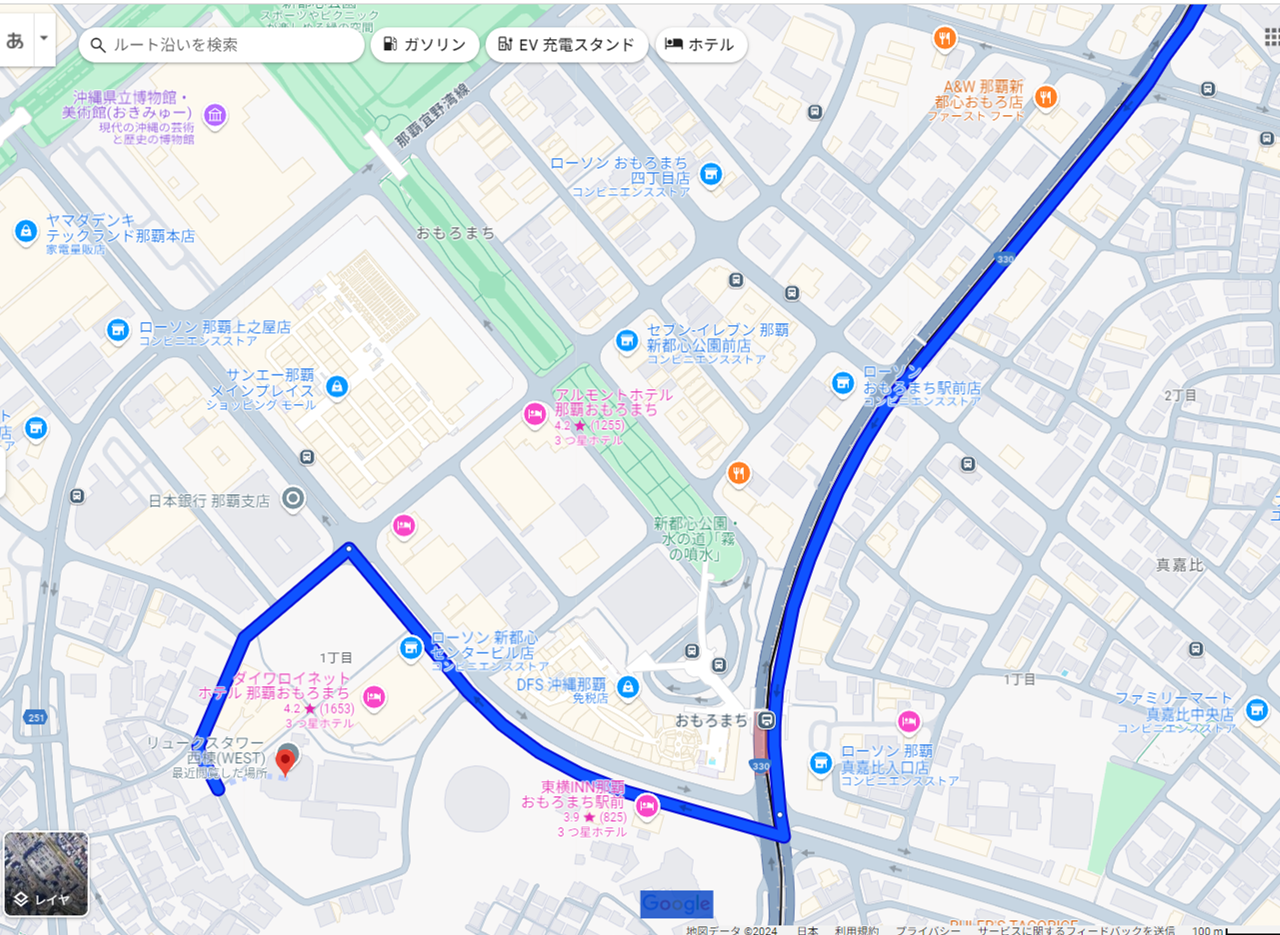Screen dimensions: 1280x935
Task: Click the Bank of Japan Naha branch marker
Action: pyautogui.click(x=292, y=498)
